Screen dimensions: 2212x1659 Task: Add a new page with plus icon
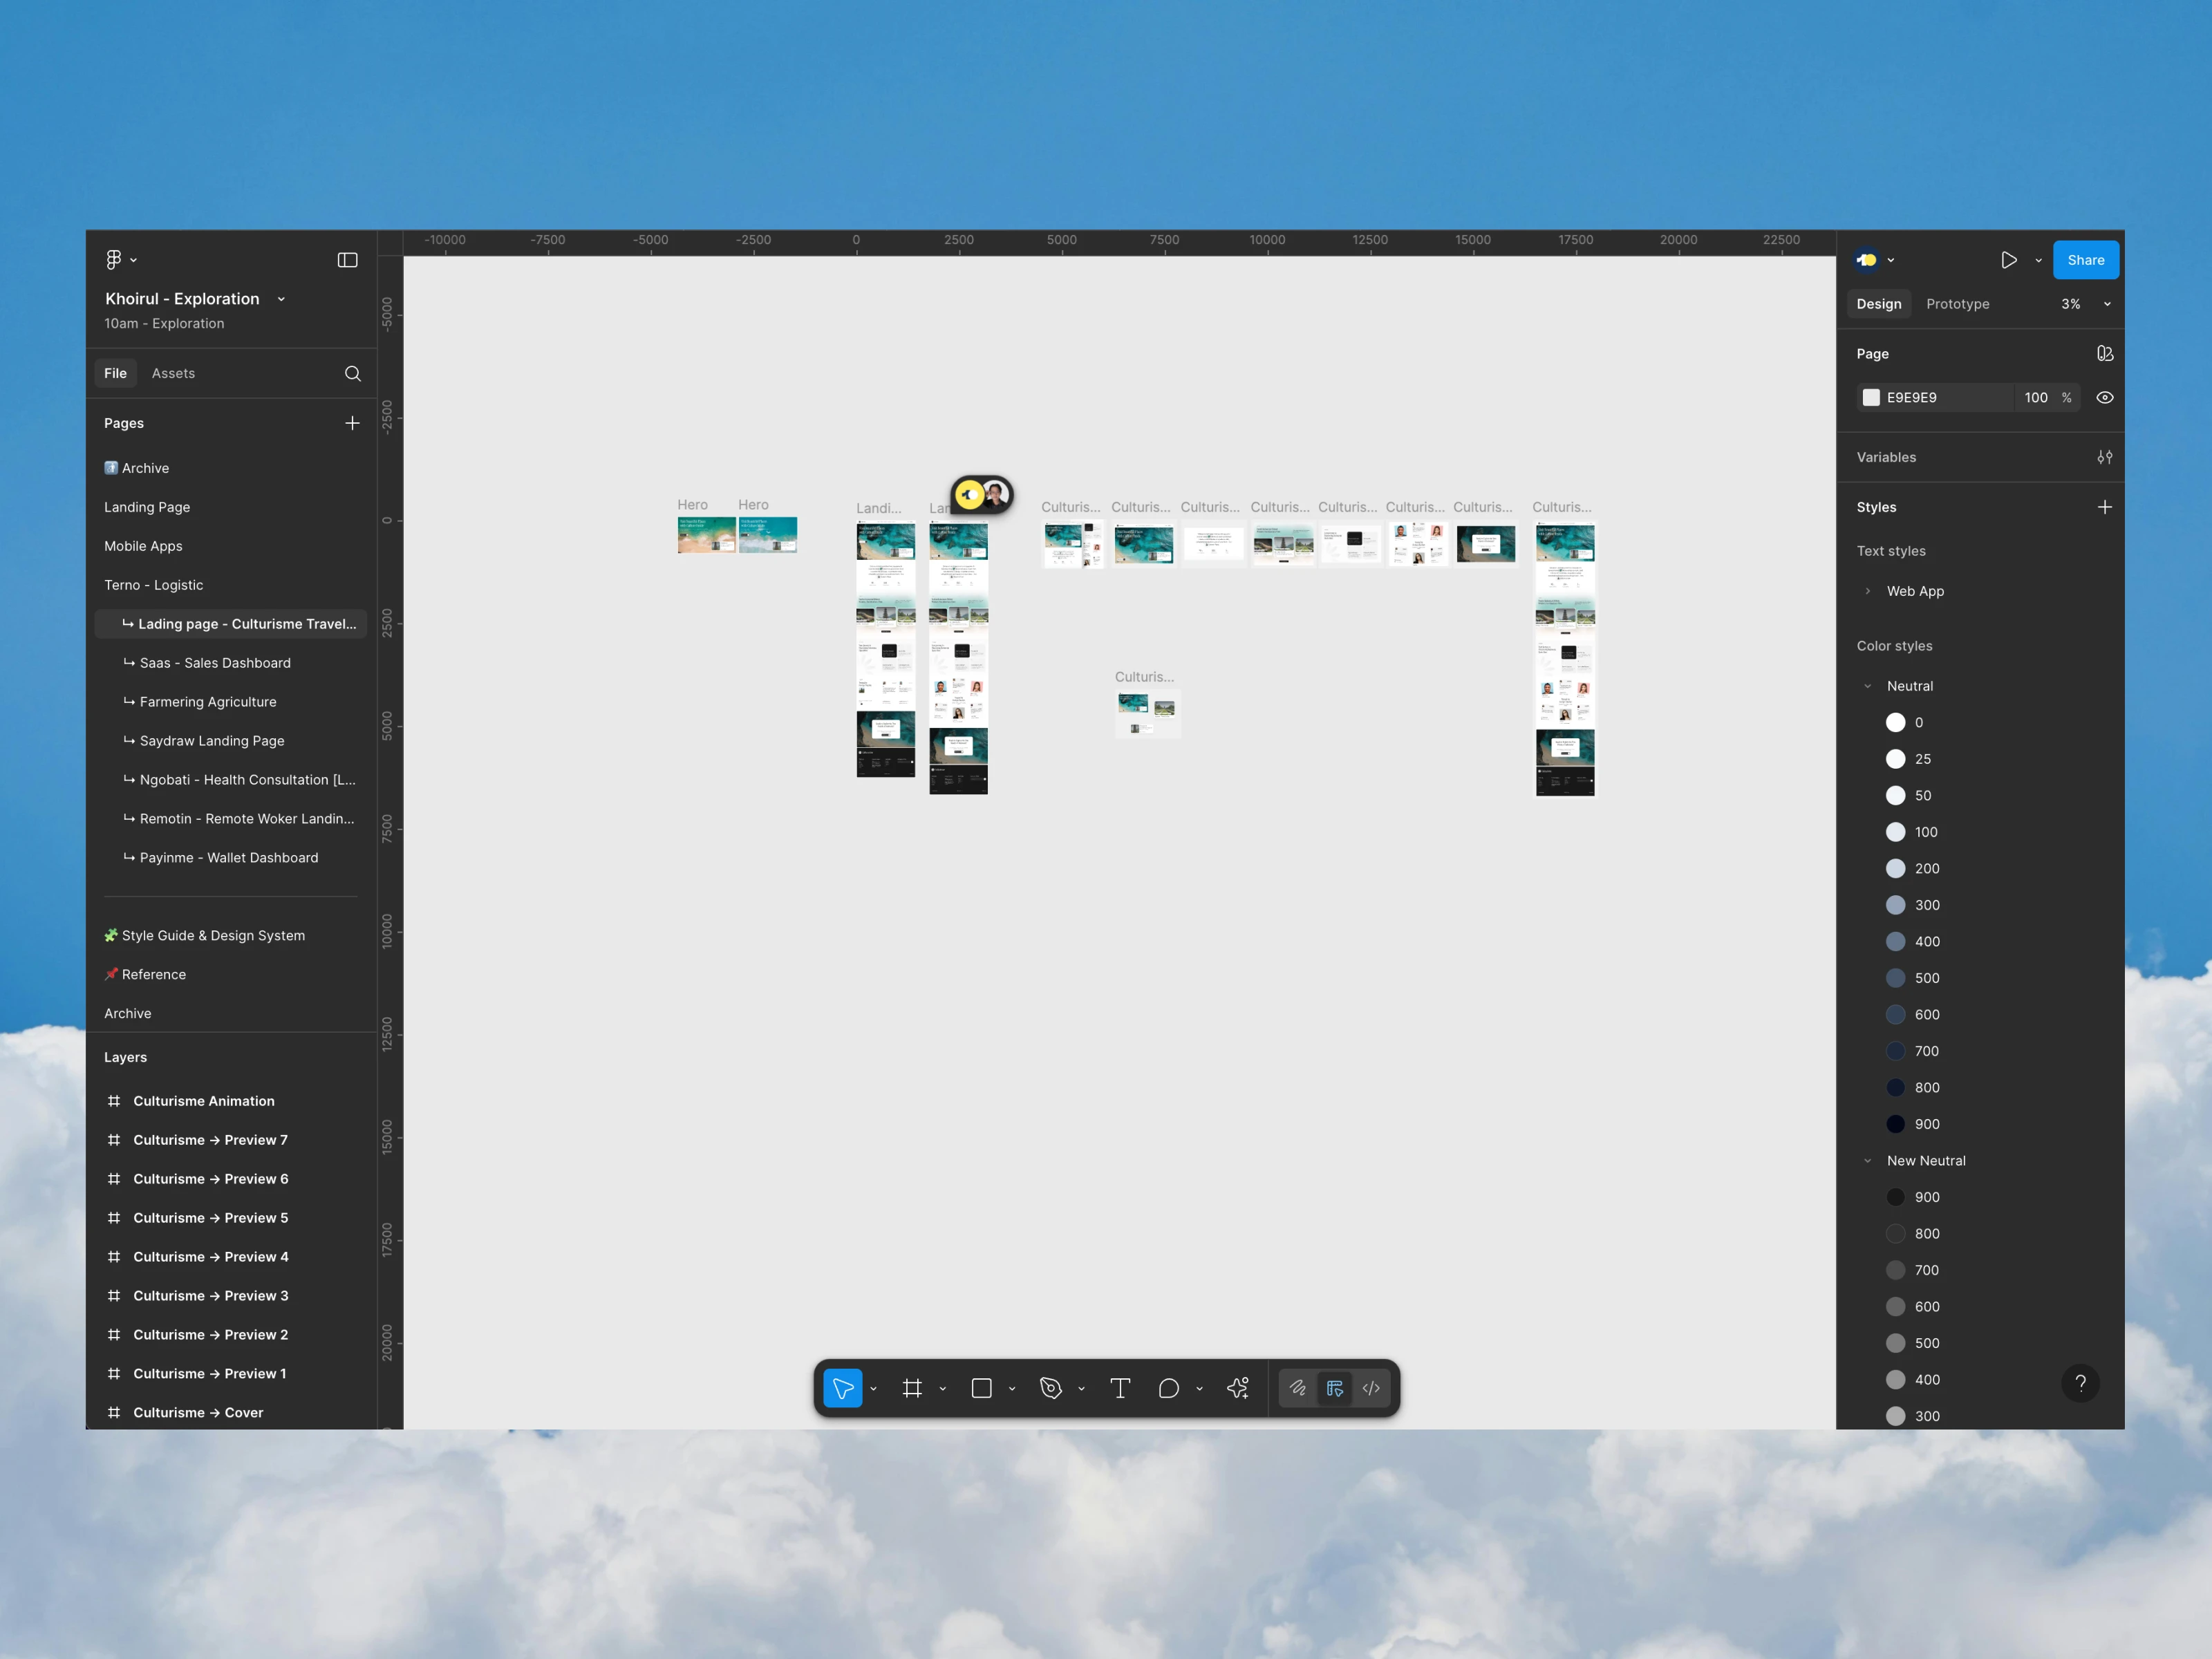point(352,423)
